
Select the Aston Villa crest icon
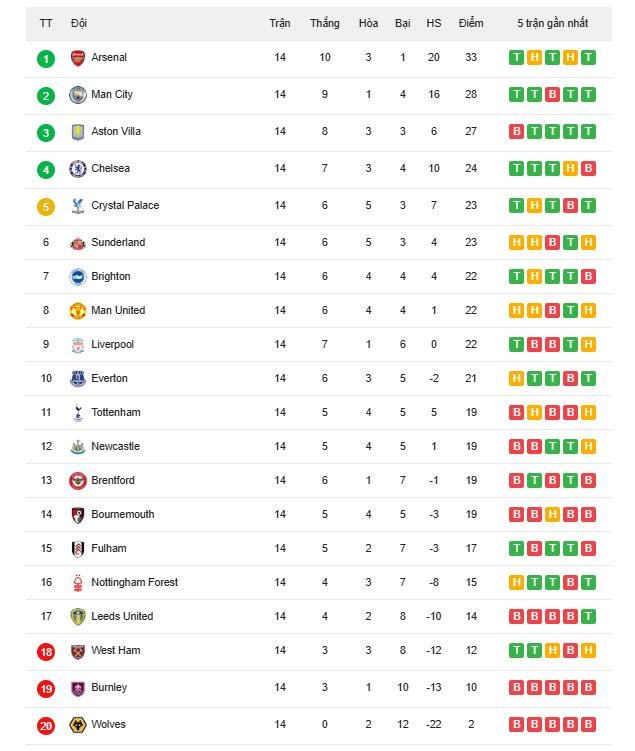pos(78,132)
